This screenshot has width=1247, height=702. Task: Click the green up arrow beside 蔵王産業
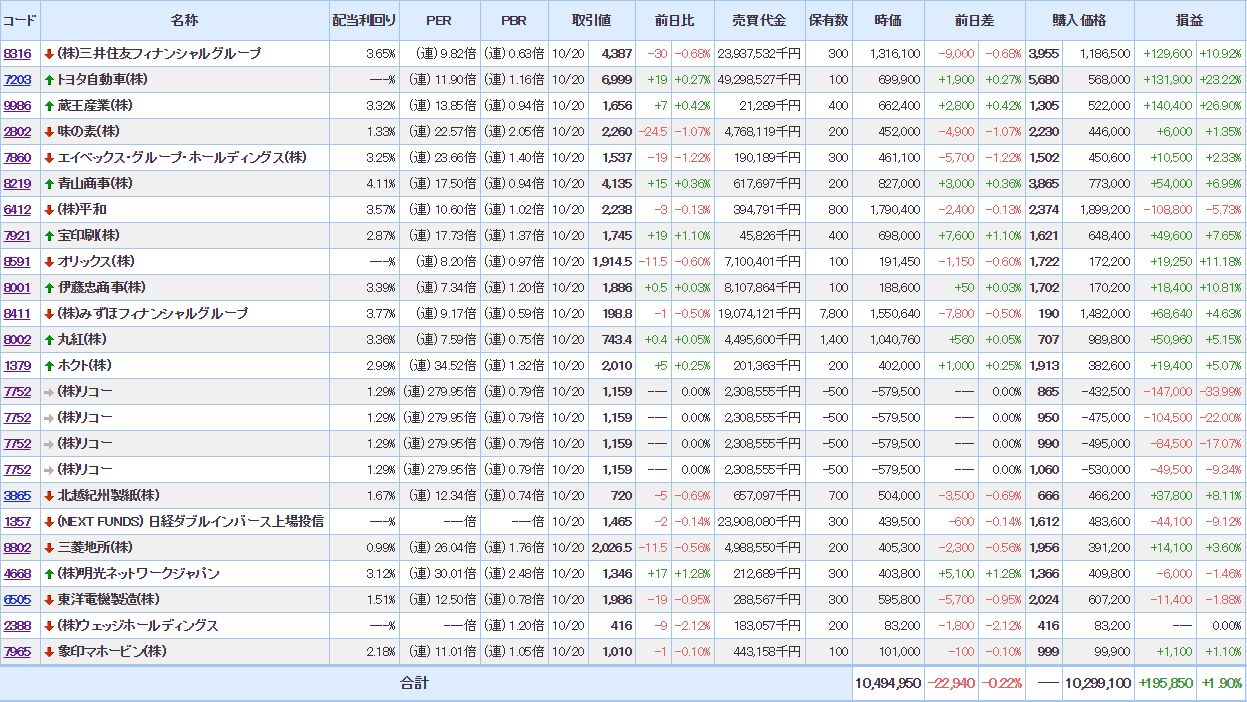[48, 106]
